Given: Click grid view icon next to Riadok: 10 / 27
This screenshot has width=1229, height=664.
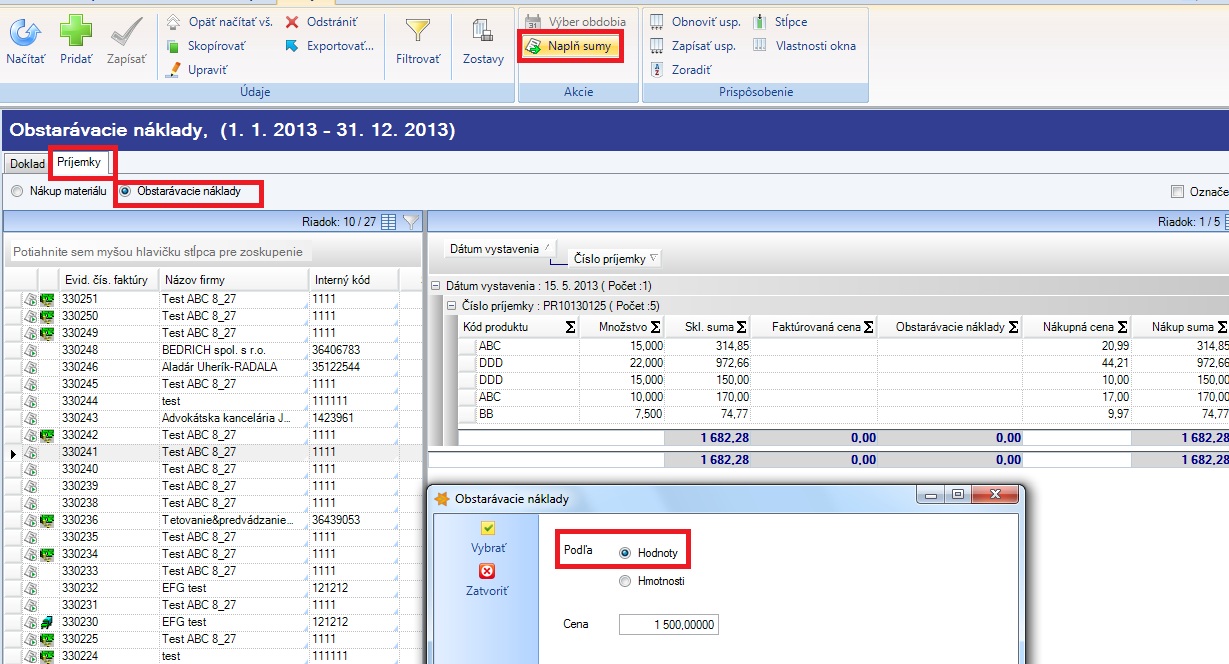Looking at the screenshot, I should tap(390, 221).
